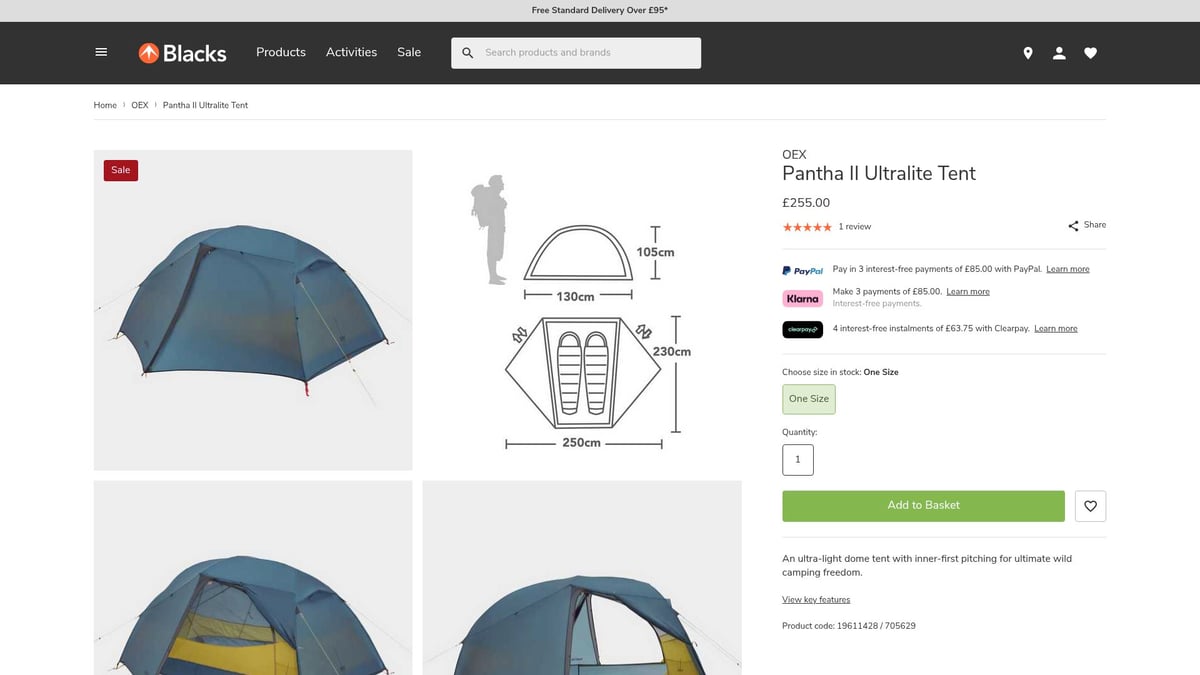Open the hamburger navigation menu
Screen dimensions: 1200x675
100,52
